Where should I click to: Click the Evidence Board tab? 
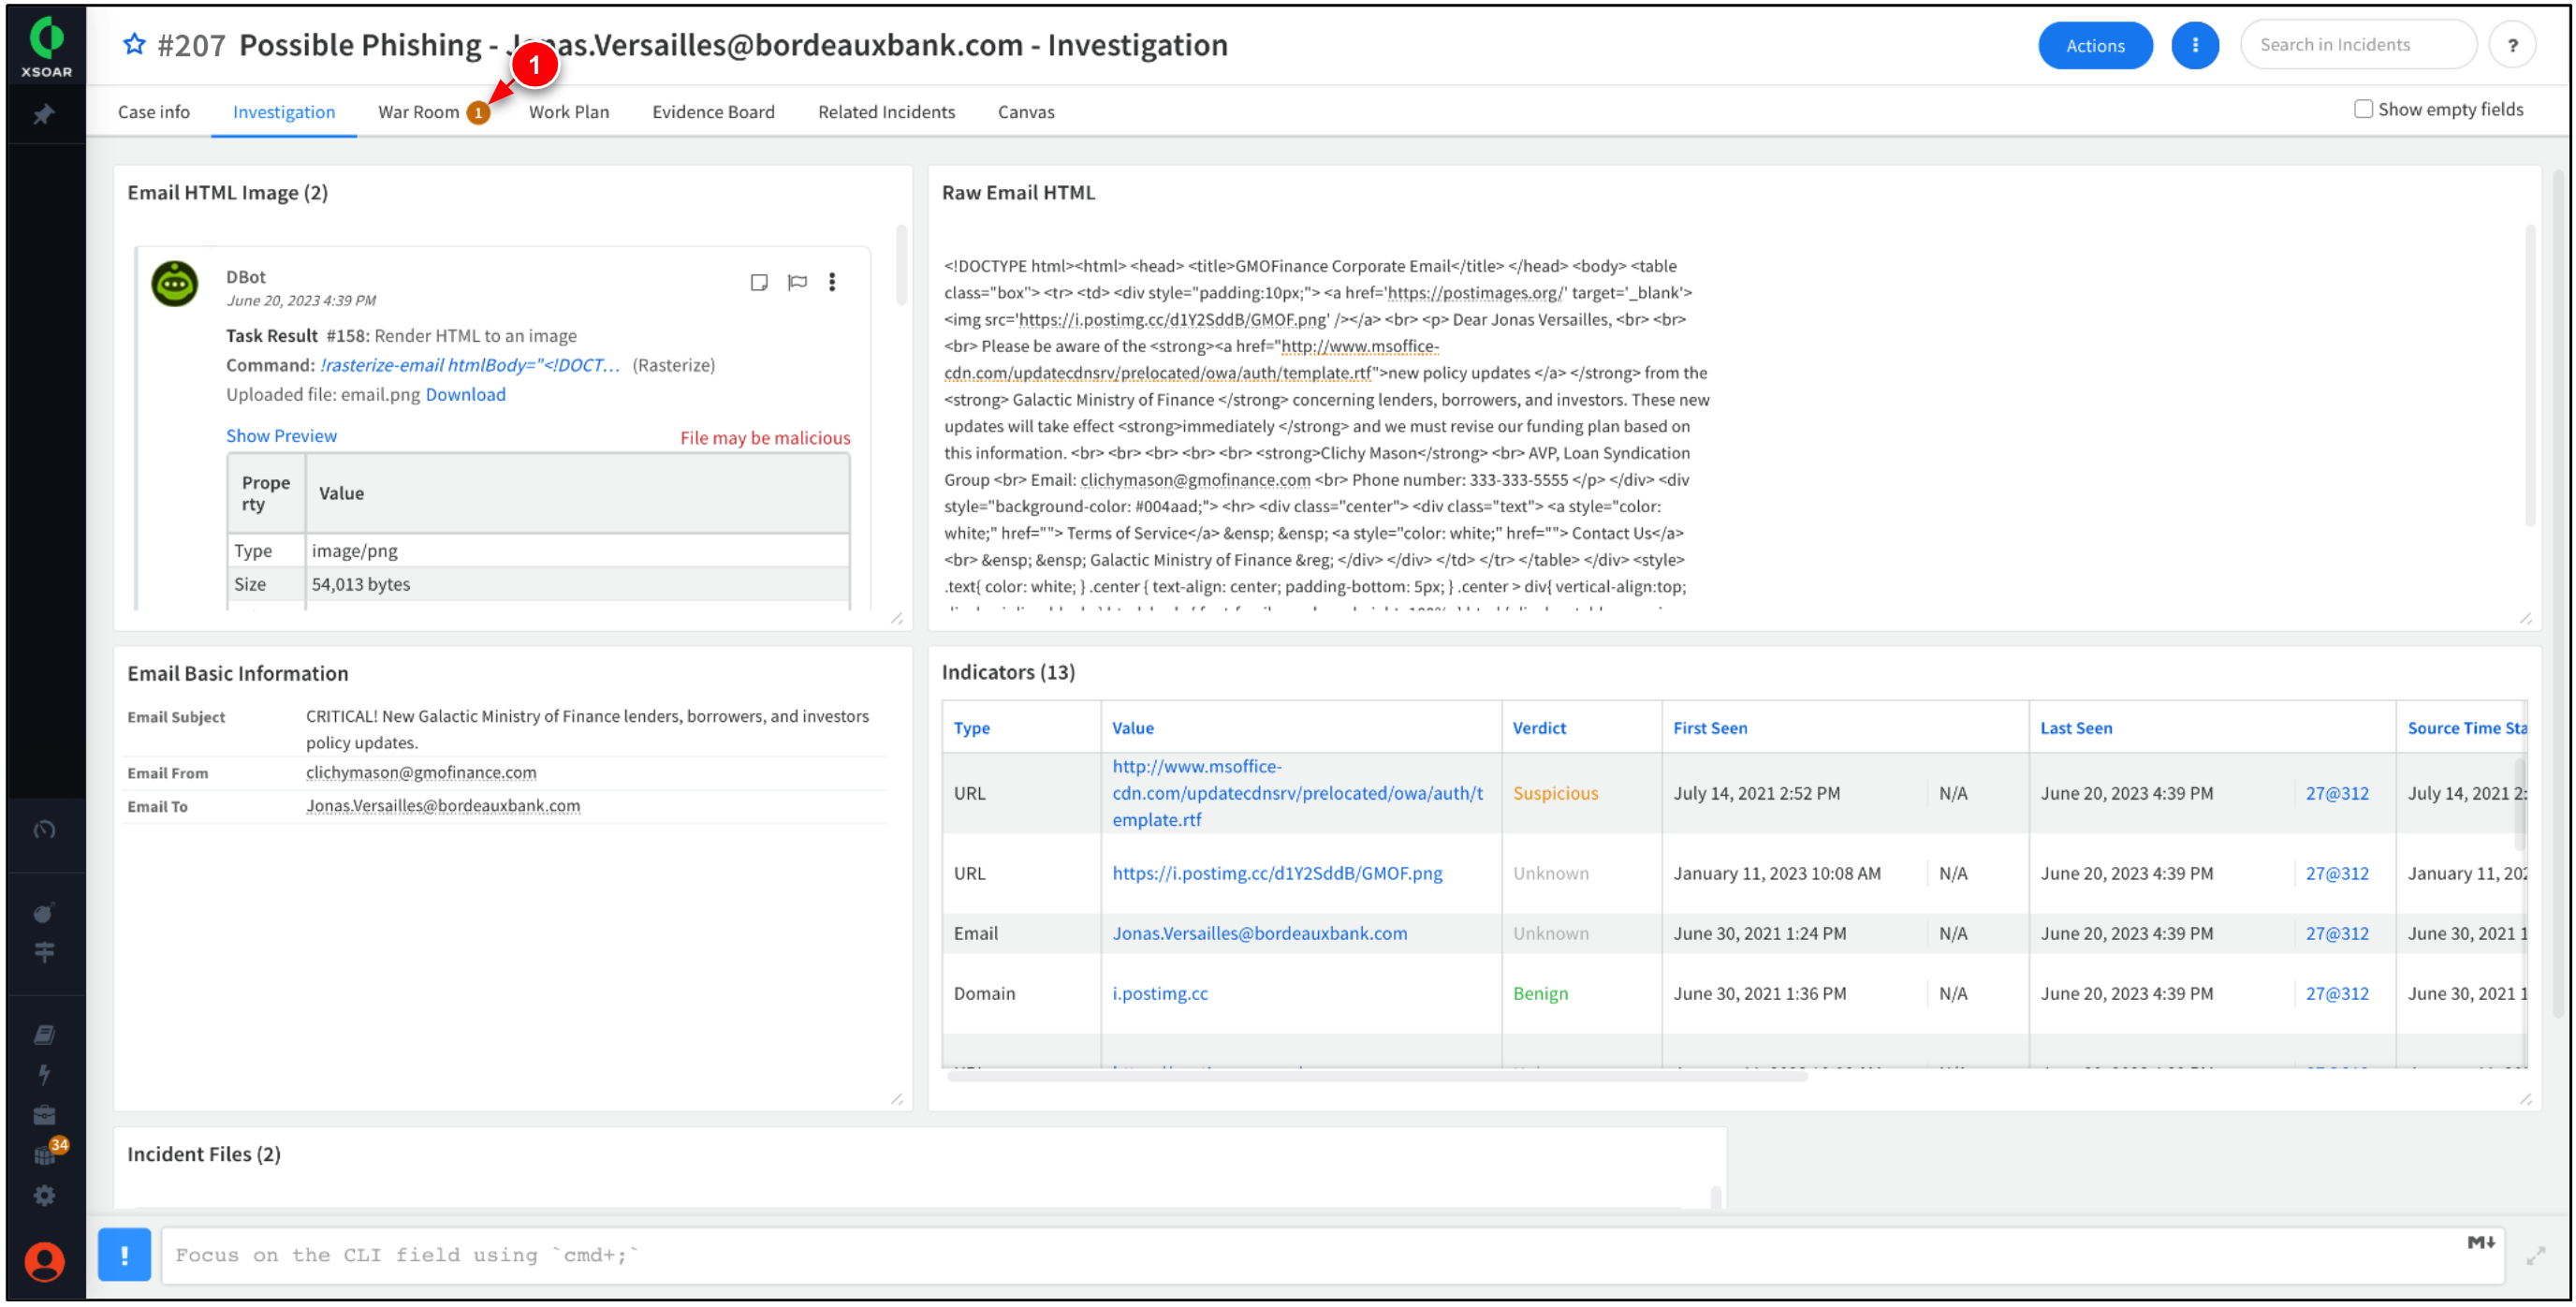pyautogui.click(x=711, y=110)
